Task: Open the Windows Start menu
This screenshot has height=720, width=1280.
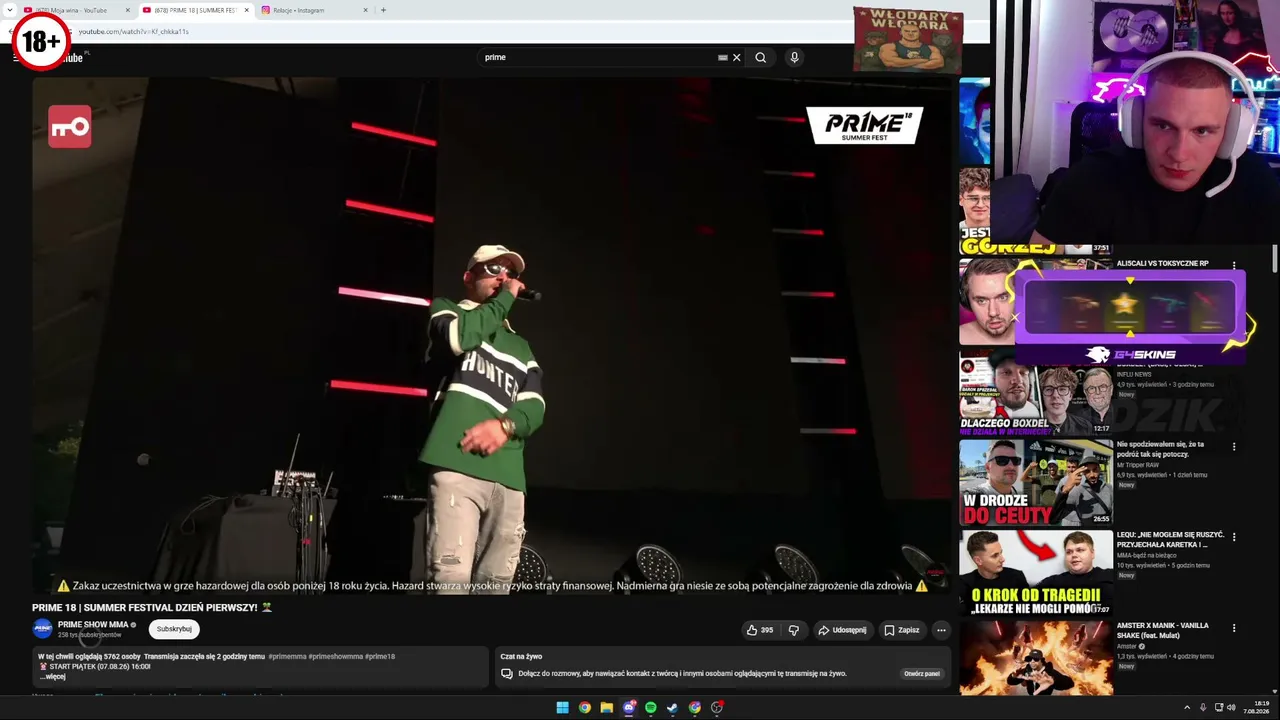Action: pyautogui.click(x=563, y=708)
